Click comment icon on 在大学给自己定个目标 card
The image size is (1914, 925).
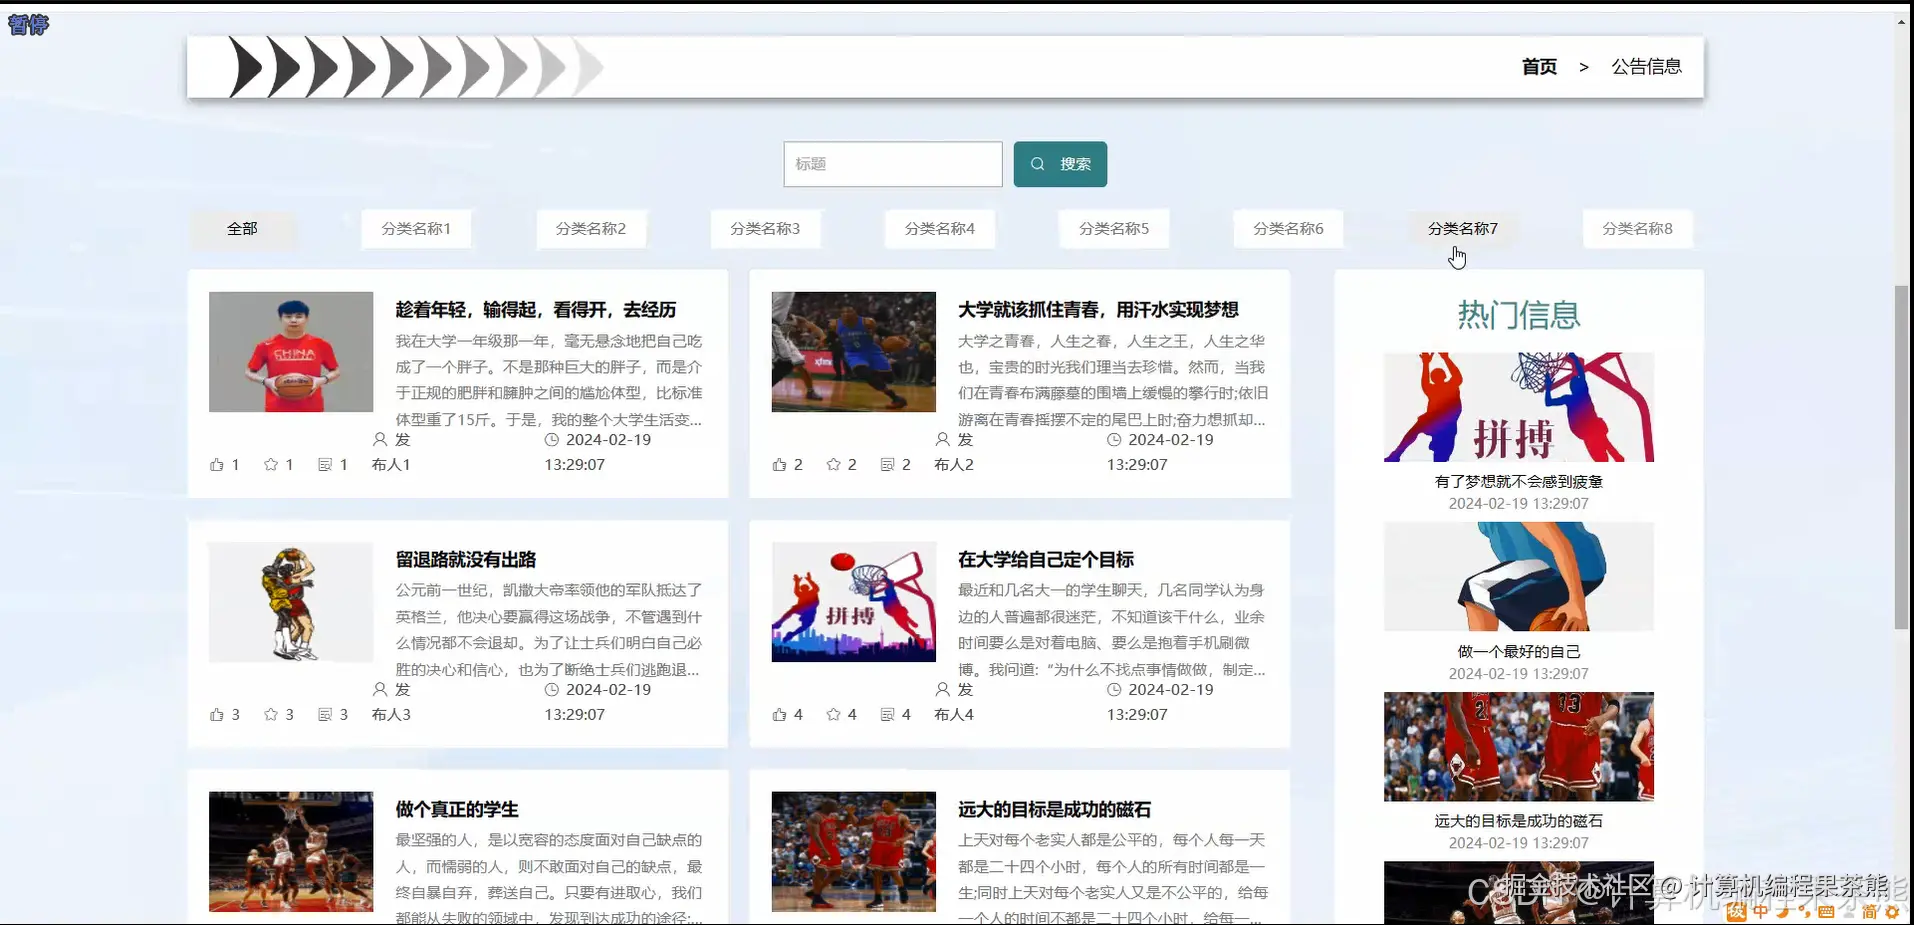coord(888,715)
